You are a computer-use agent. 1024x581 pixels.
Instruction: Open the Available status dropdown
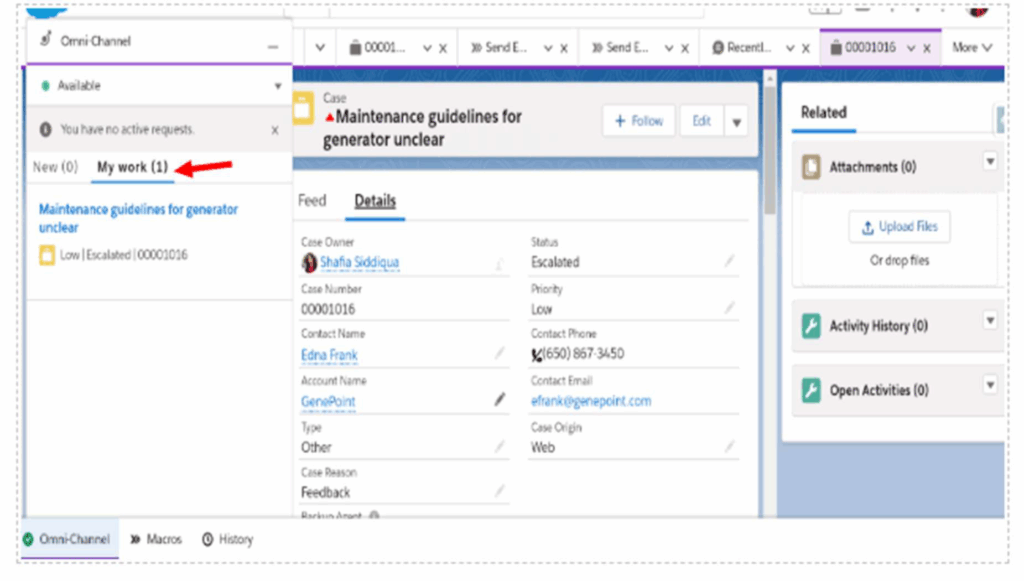pos(277,87)
